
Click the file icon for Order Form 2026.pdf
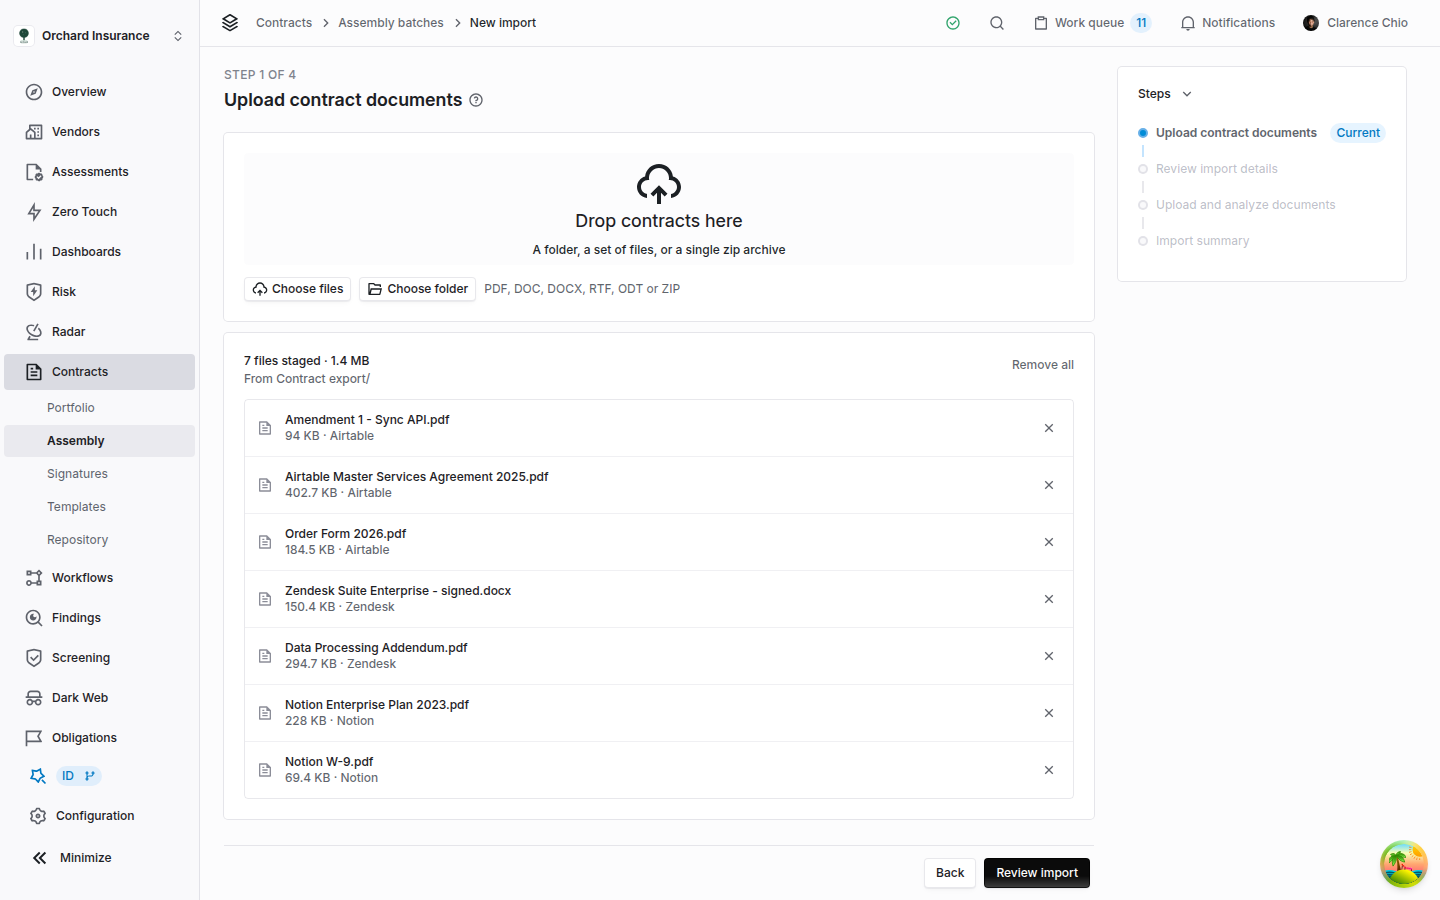(265, 542)
